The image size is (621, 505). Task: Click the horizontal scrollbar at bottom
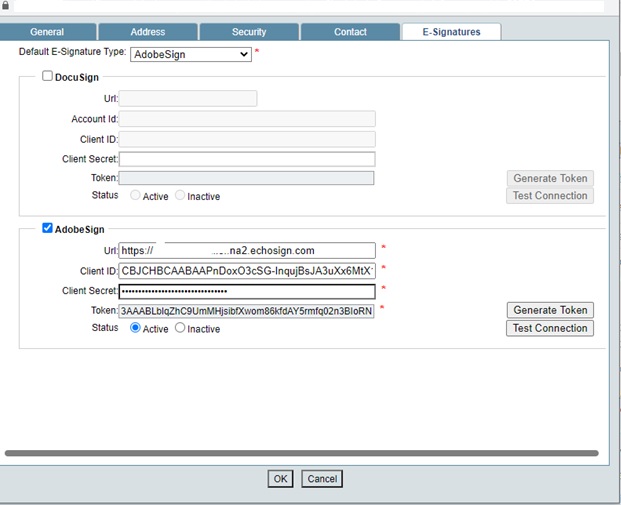pyautogui.click(x=301, y=453)
